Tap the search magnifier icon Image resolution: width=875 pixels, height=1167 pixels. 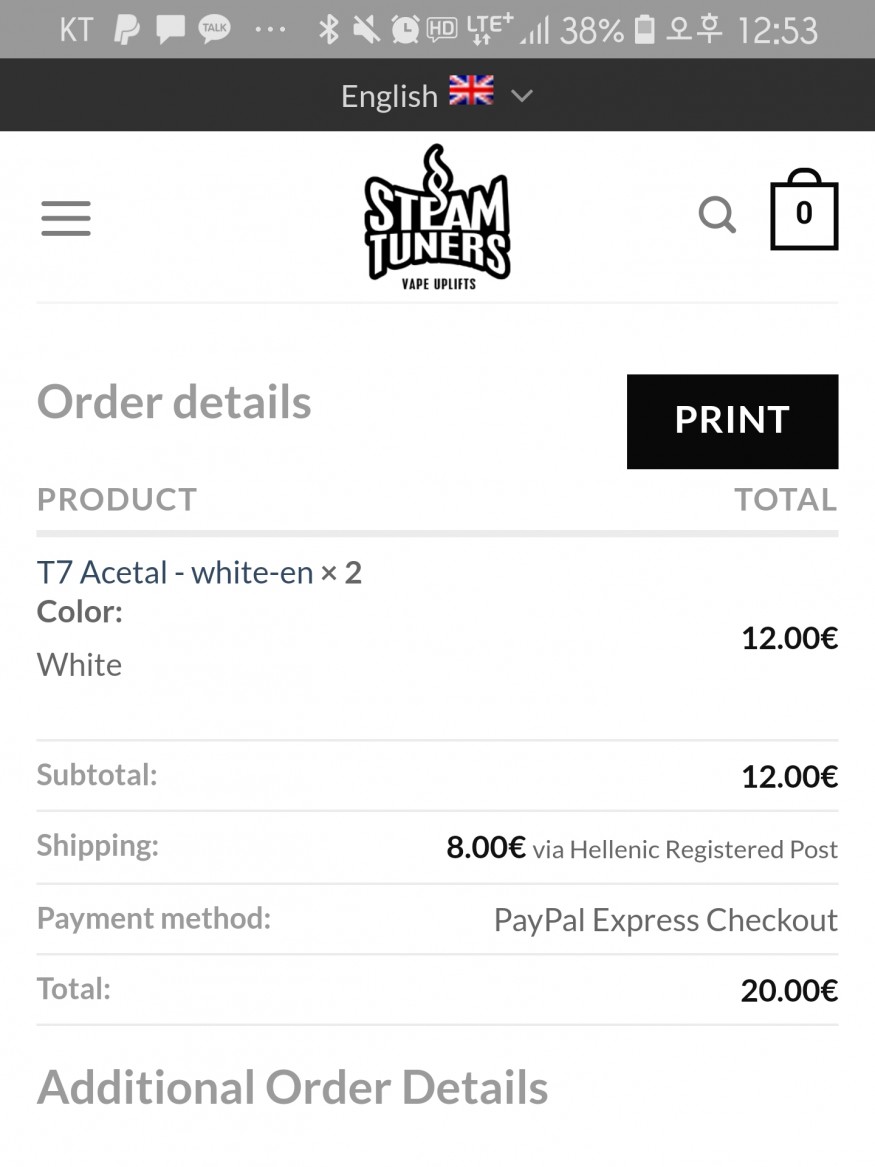coord(716,214)
